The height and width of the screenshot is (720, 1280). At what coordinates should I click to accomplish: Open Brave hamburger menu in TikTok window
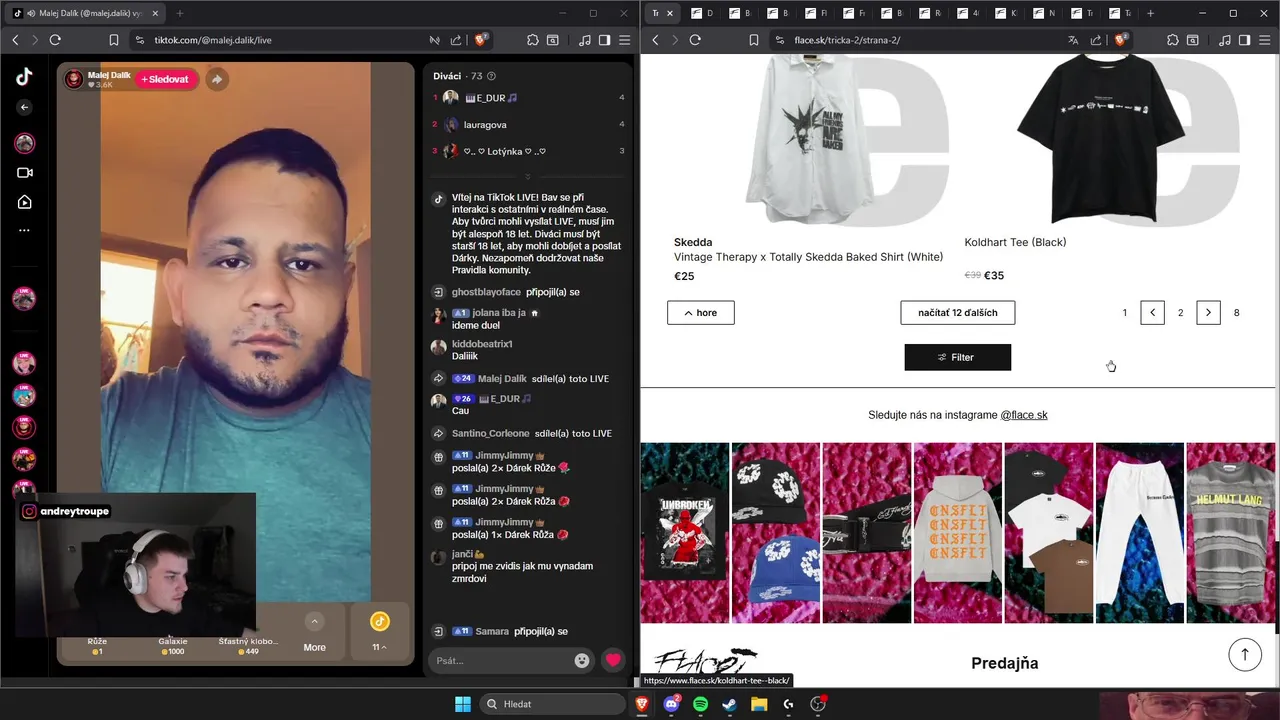[624, 40]
